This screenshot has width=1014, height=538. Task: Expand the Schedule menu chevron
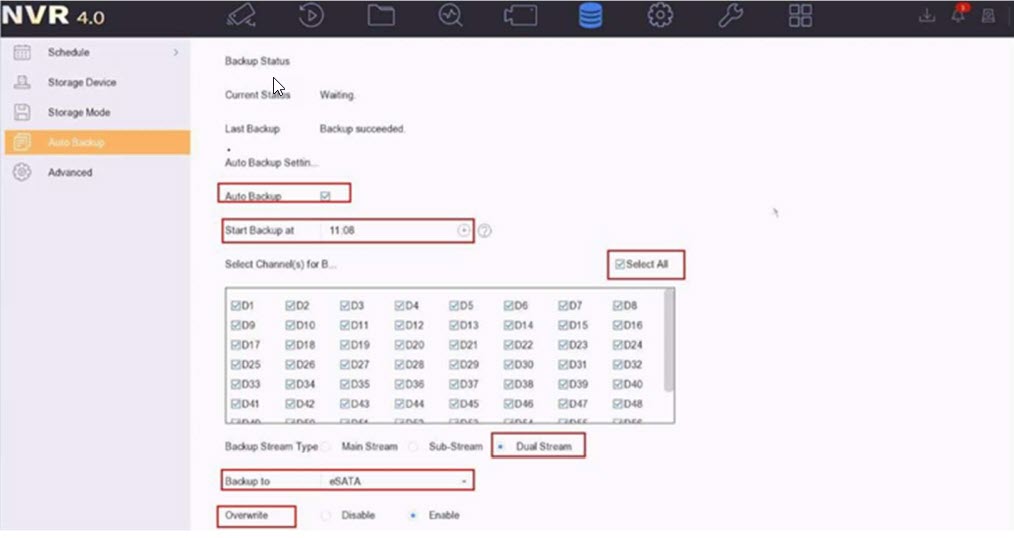(176, 52)
